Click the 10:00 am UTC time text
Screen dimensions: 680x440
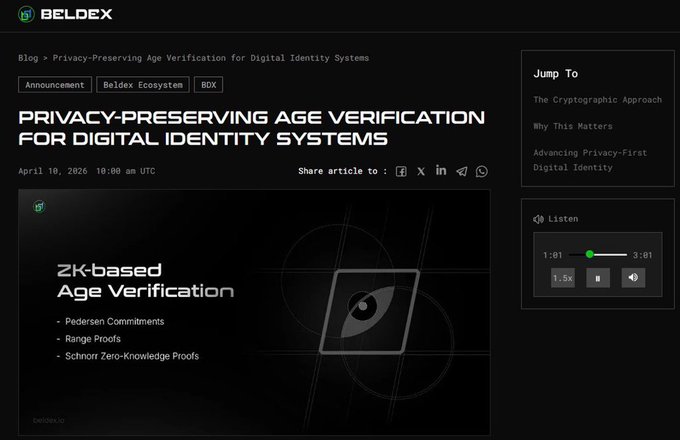coord(125,171)
